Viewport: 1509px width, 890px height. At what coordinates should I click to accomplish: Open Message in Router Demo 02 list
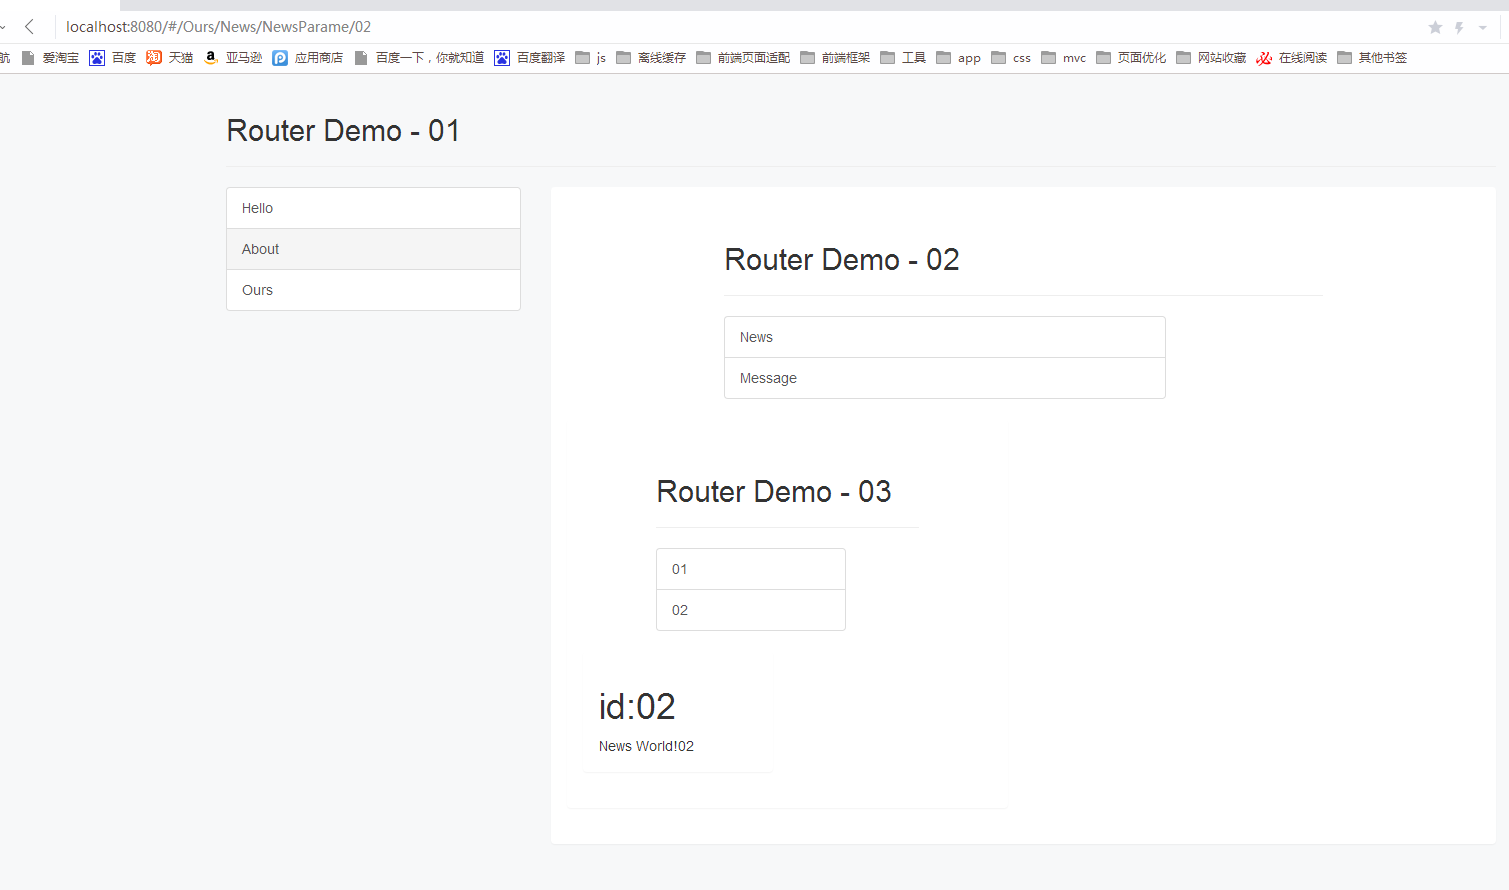click(x=945, y=378)
